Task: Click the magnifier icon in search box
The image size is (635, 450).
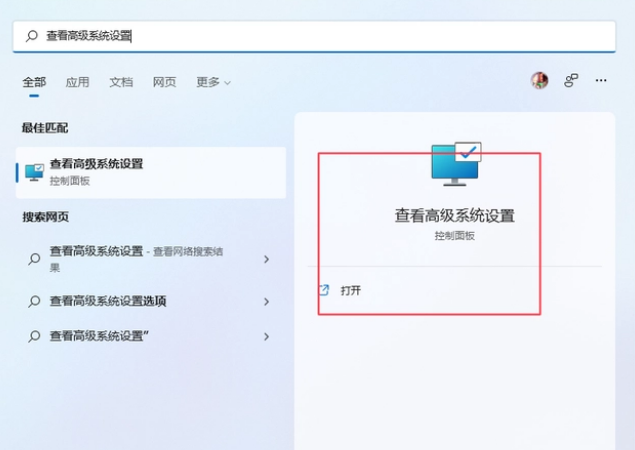Action: (32, 36)
